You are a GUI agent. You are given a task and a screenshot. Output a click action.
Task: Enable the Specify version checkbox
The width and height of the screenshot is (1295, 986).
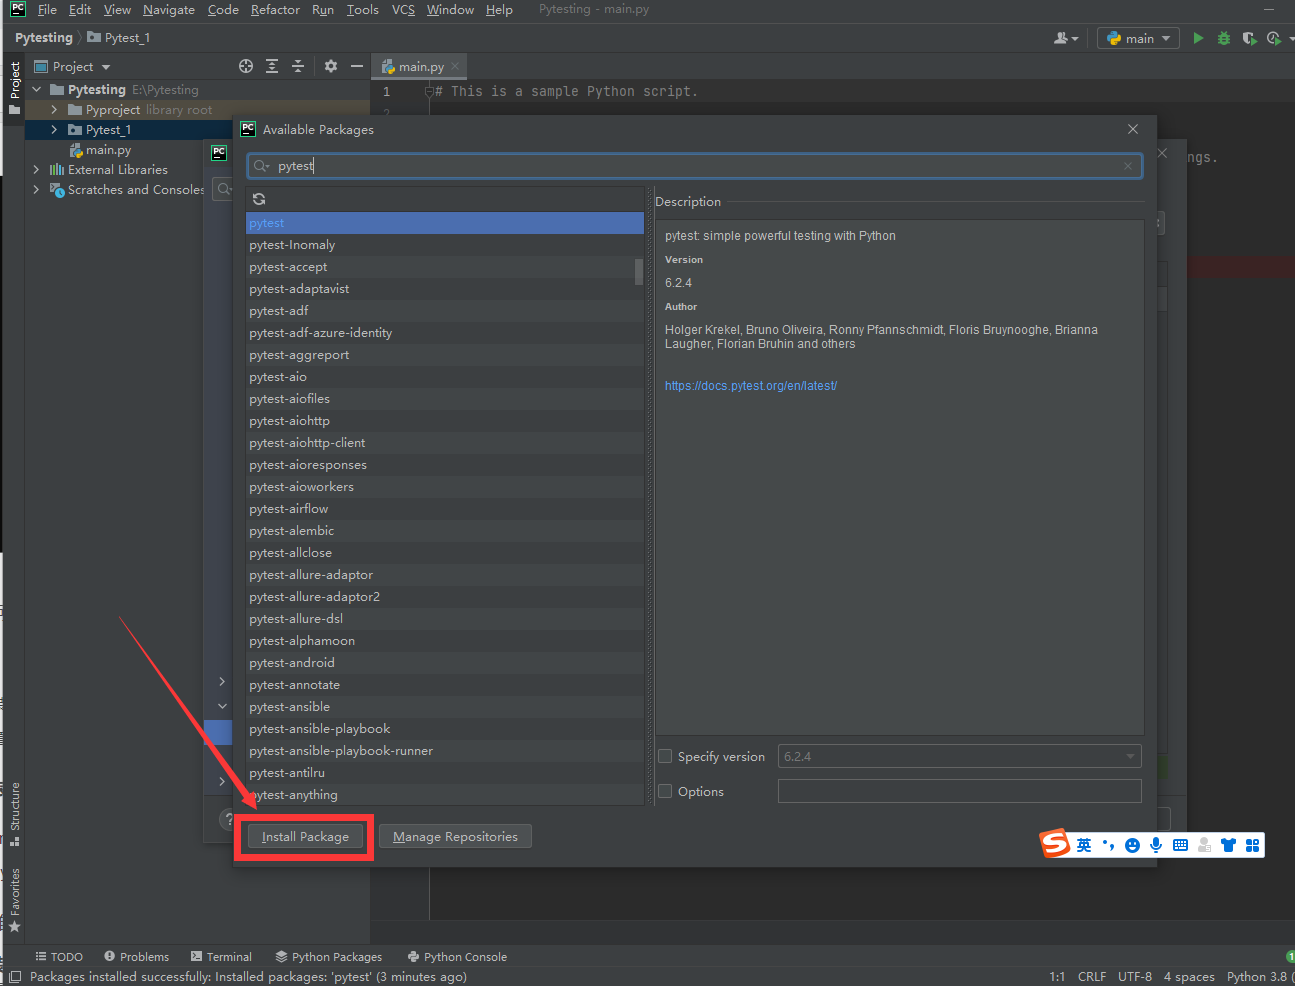coord(665,756)
